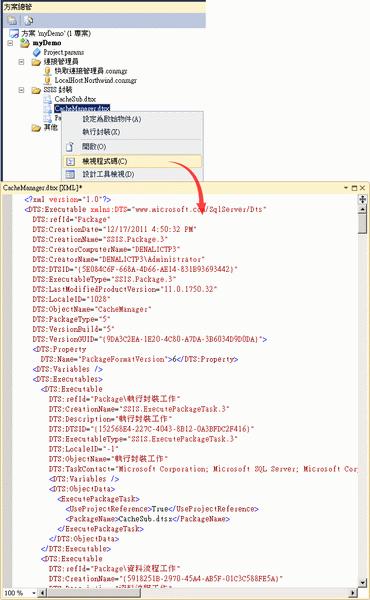Click the DTS:DTSID GUID line starting 5E084C6F
Screen dimensions: 370x600
[135, 269]
